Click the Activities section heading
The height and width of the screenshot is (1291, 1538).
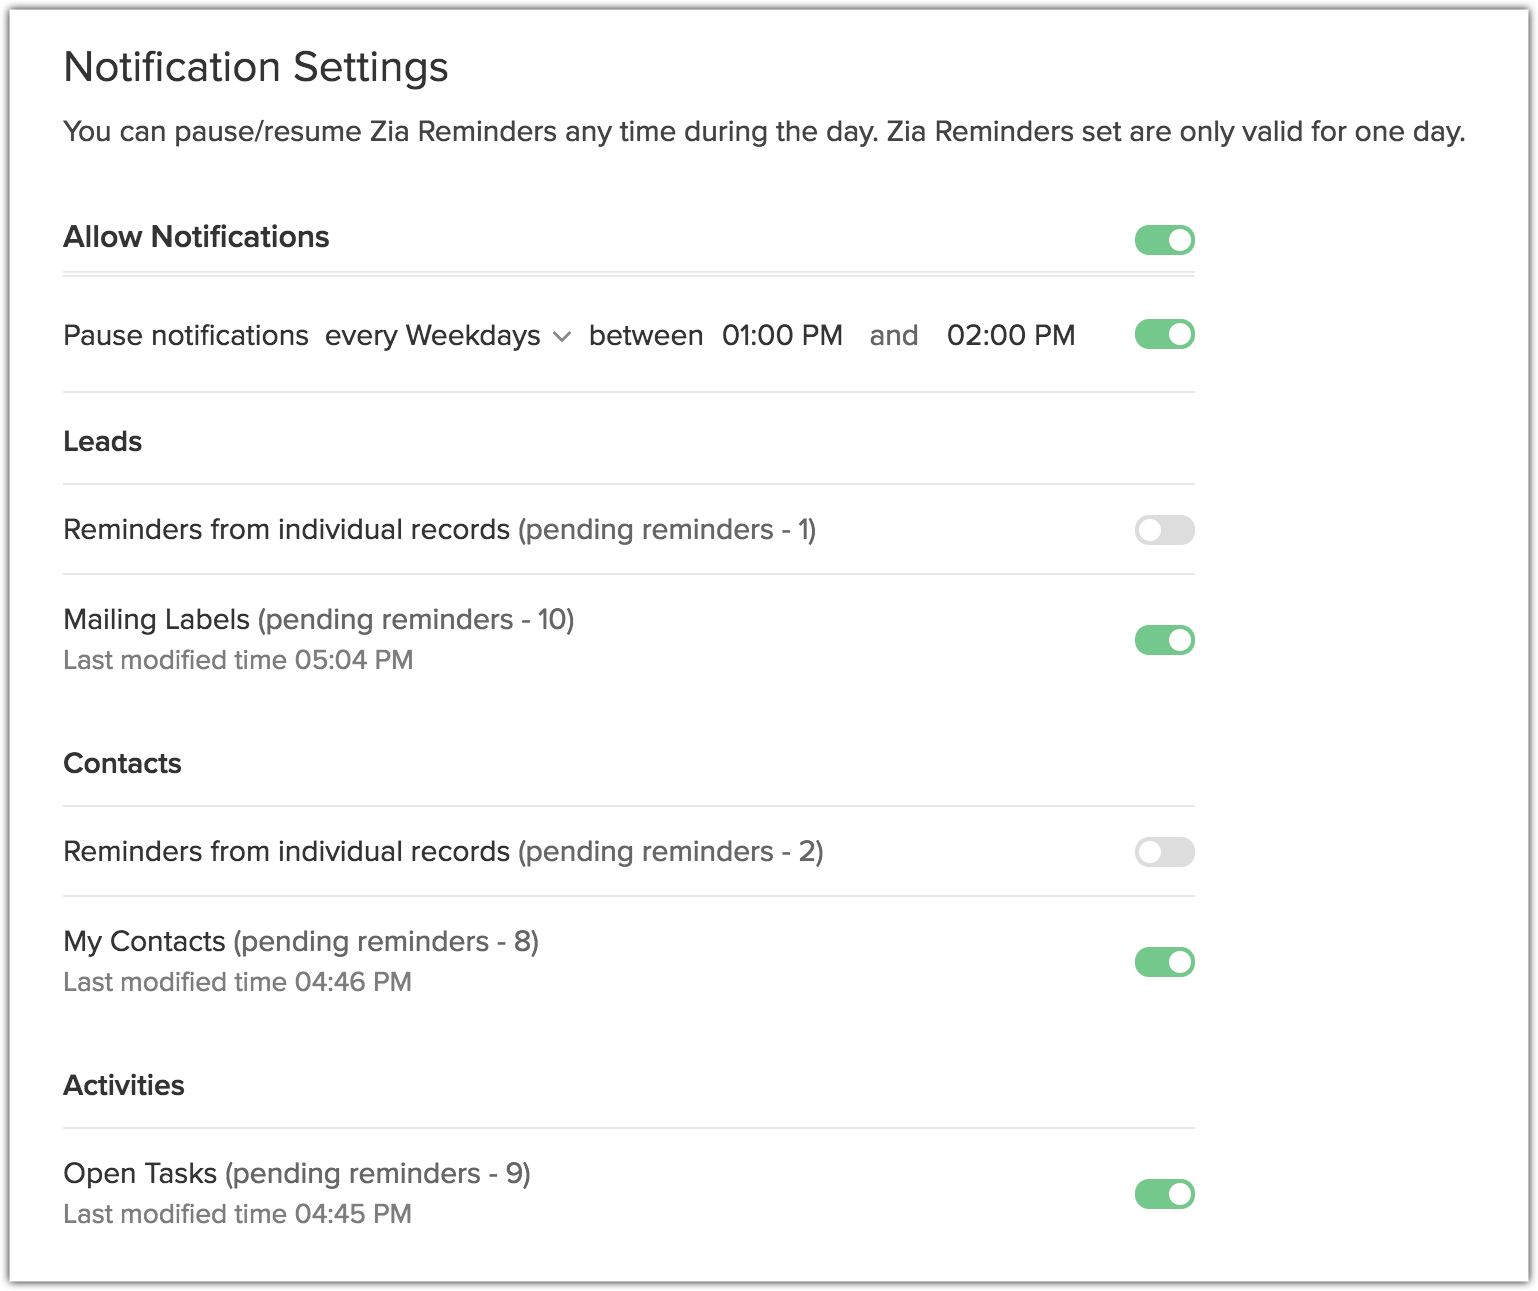[124, 1086]
